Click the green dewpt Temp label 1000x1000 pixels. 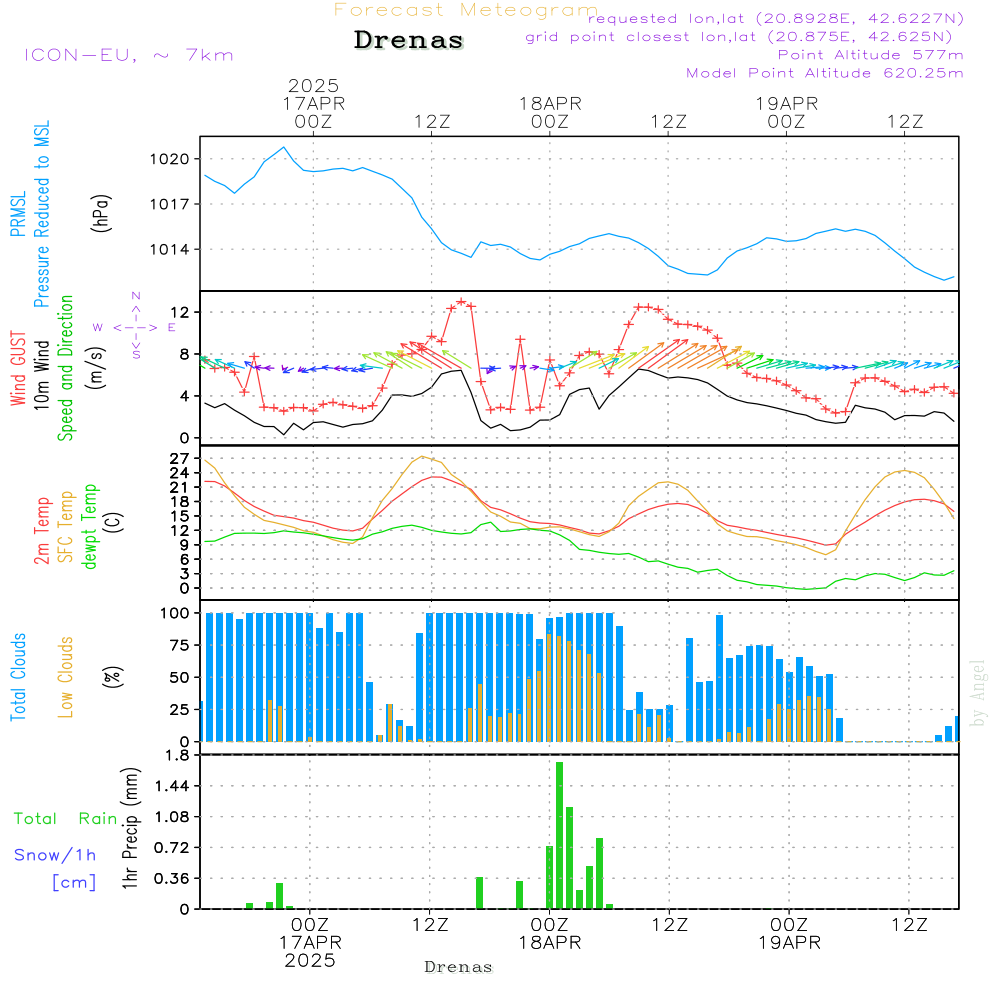[x=90, y=526]
